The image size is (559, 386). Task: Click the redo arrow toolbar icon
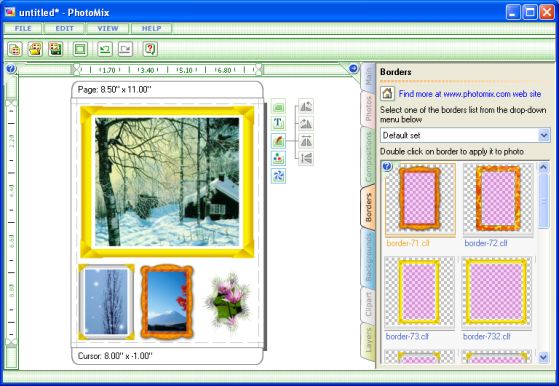(x=125, y=49)
